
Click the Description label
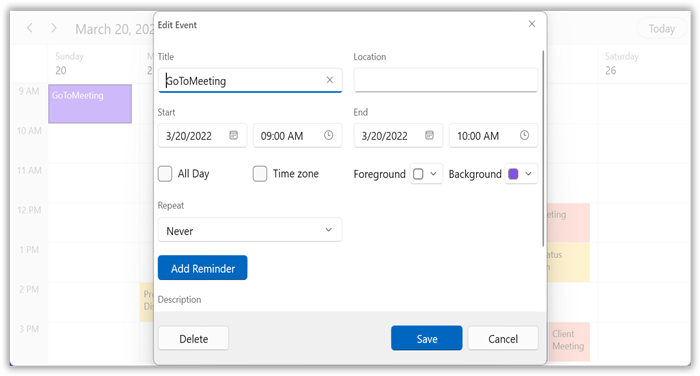coord(179,299)
